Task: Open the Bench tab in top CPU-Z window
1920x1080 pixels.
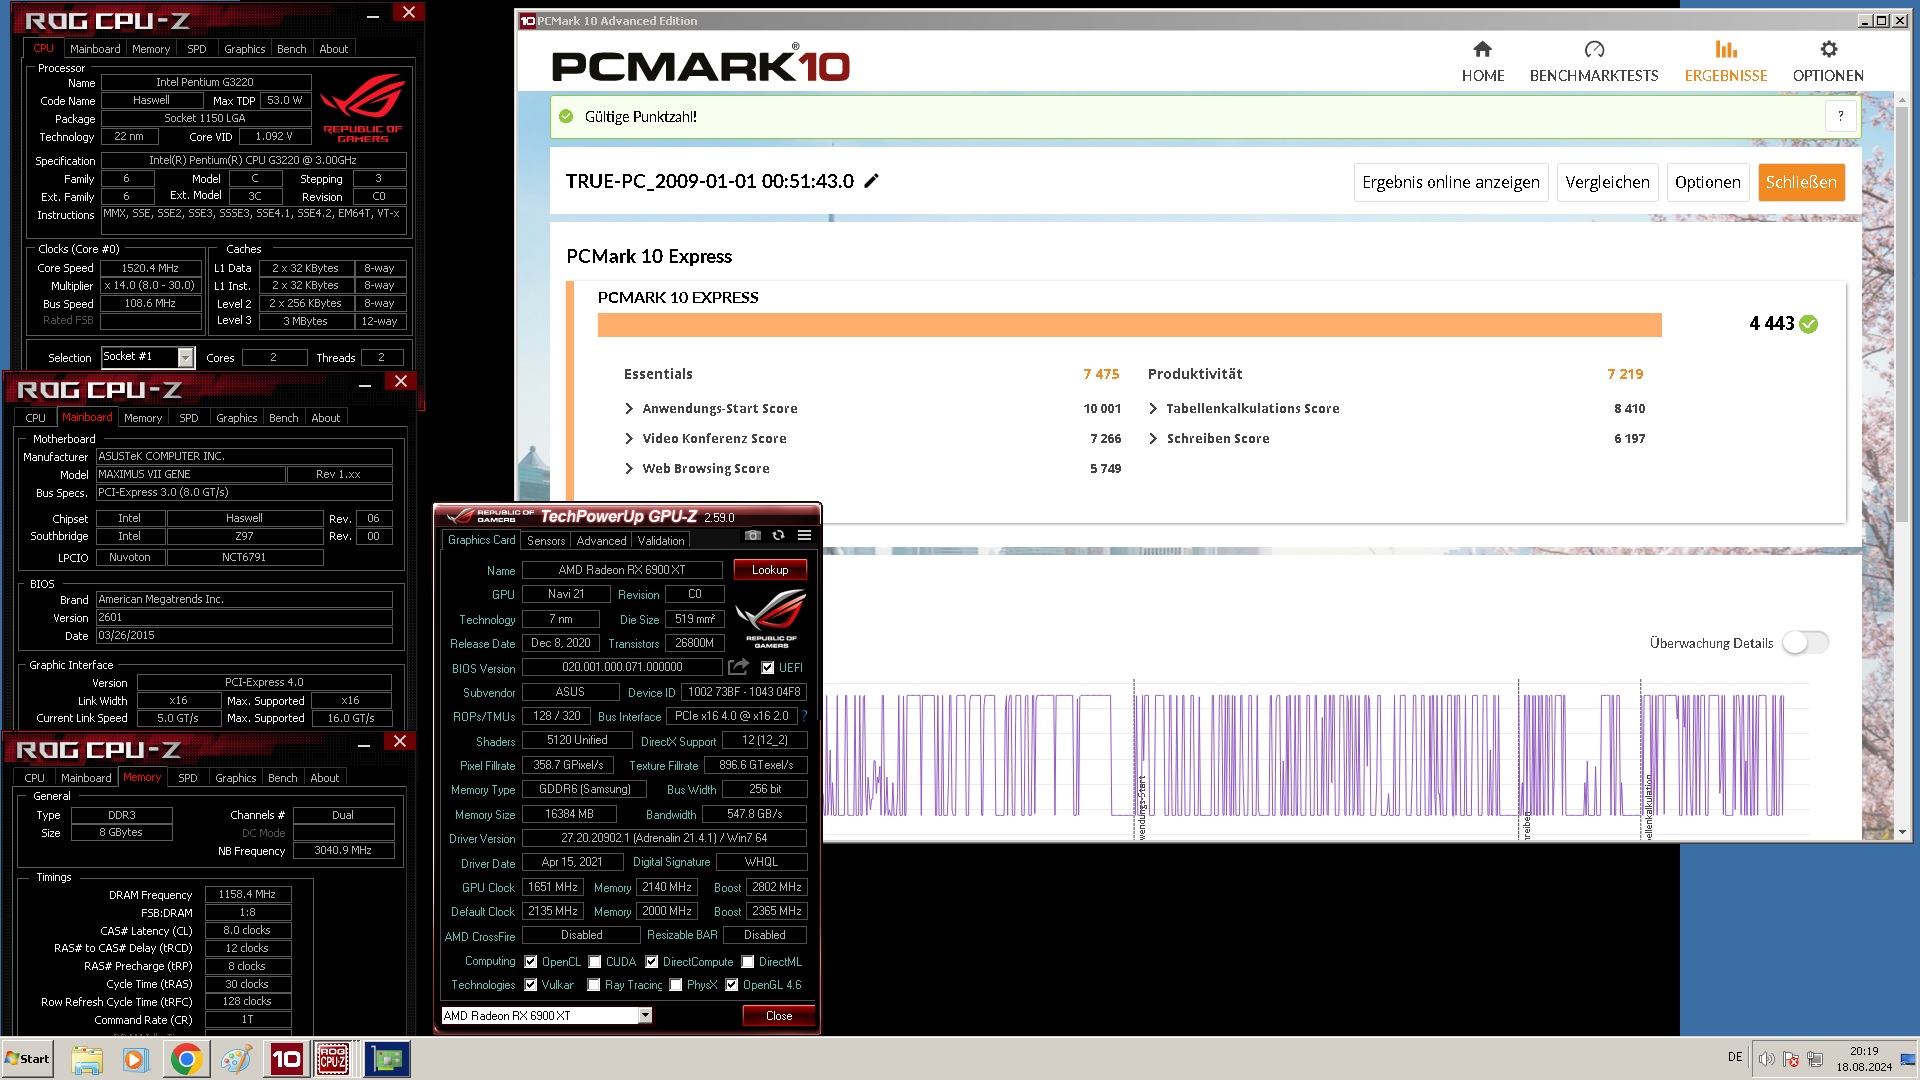Action: [x=292, y=49]
